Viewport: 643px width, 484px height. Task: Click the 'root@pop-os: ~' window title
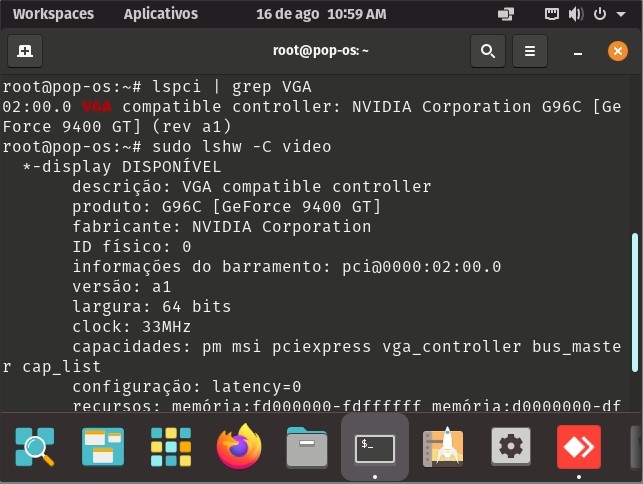click(x=321, y=50)
